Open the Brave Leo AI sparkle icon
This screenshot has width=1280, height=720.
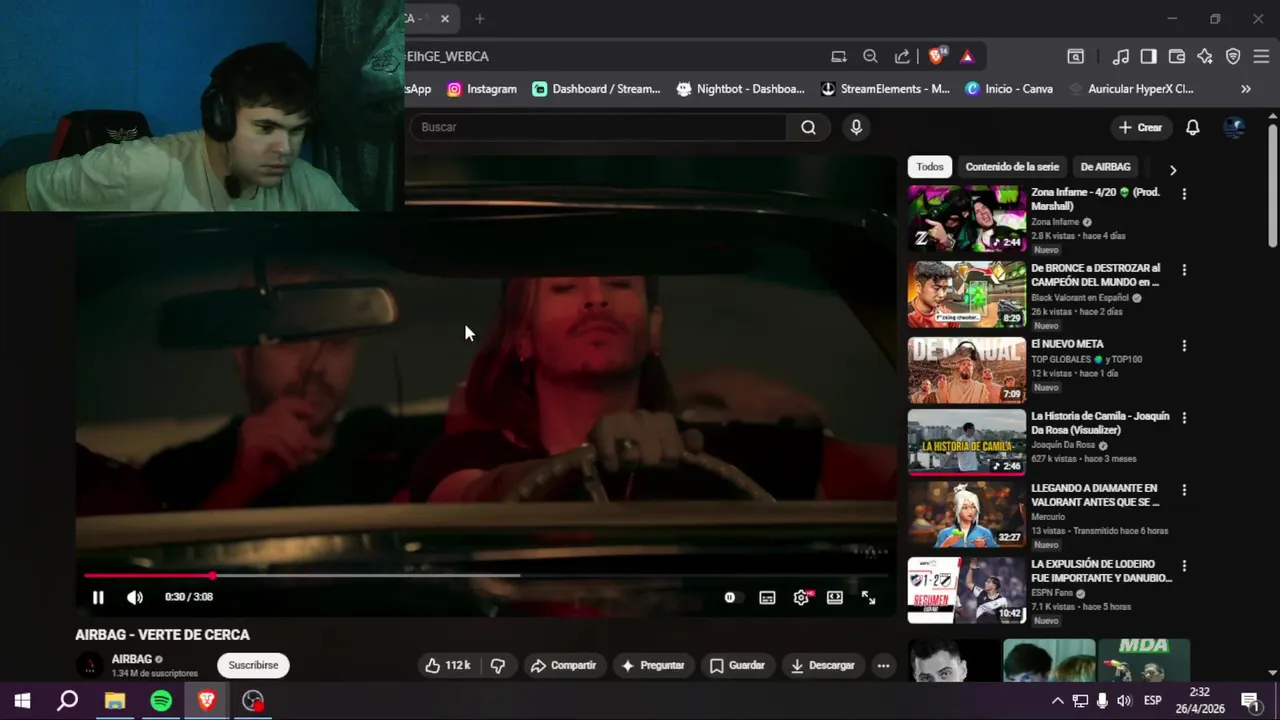pos(1205,56)
